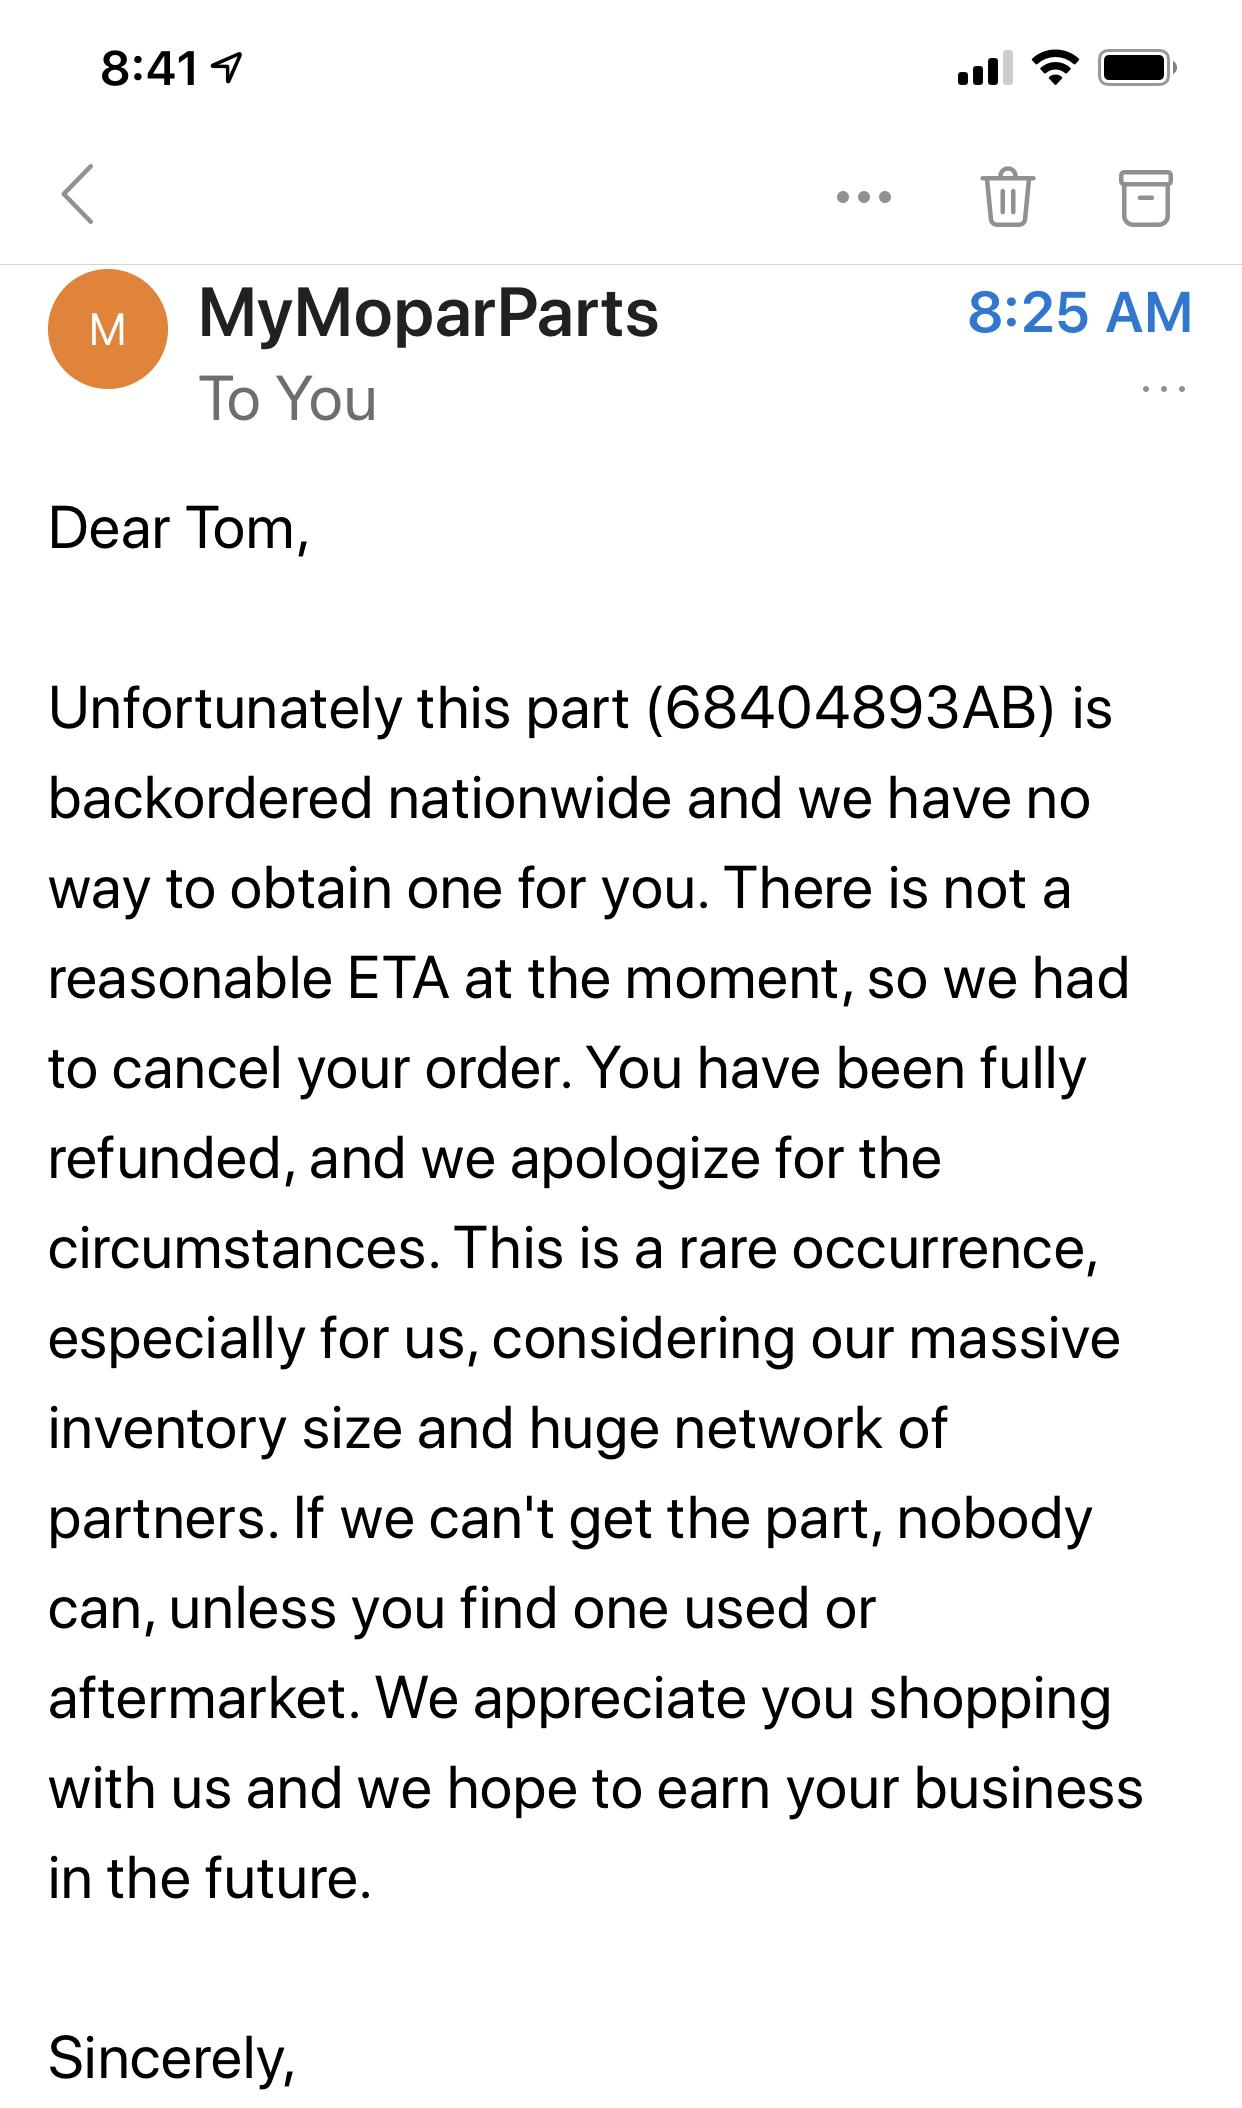Tap the 8:25 AM received timestamp
The height and width of the screenshot is (2108, 1242).
tap(1079, 312)
